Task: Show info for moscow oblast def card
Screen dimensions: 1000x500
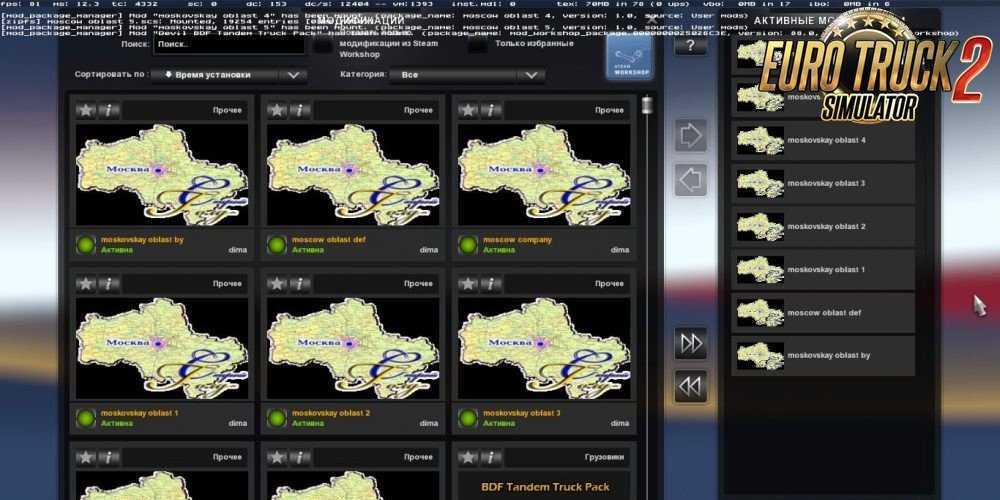Action: pyautogui.click(x=300, y=110)
